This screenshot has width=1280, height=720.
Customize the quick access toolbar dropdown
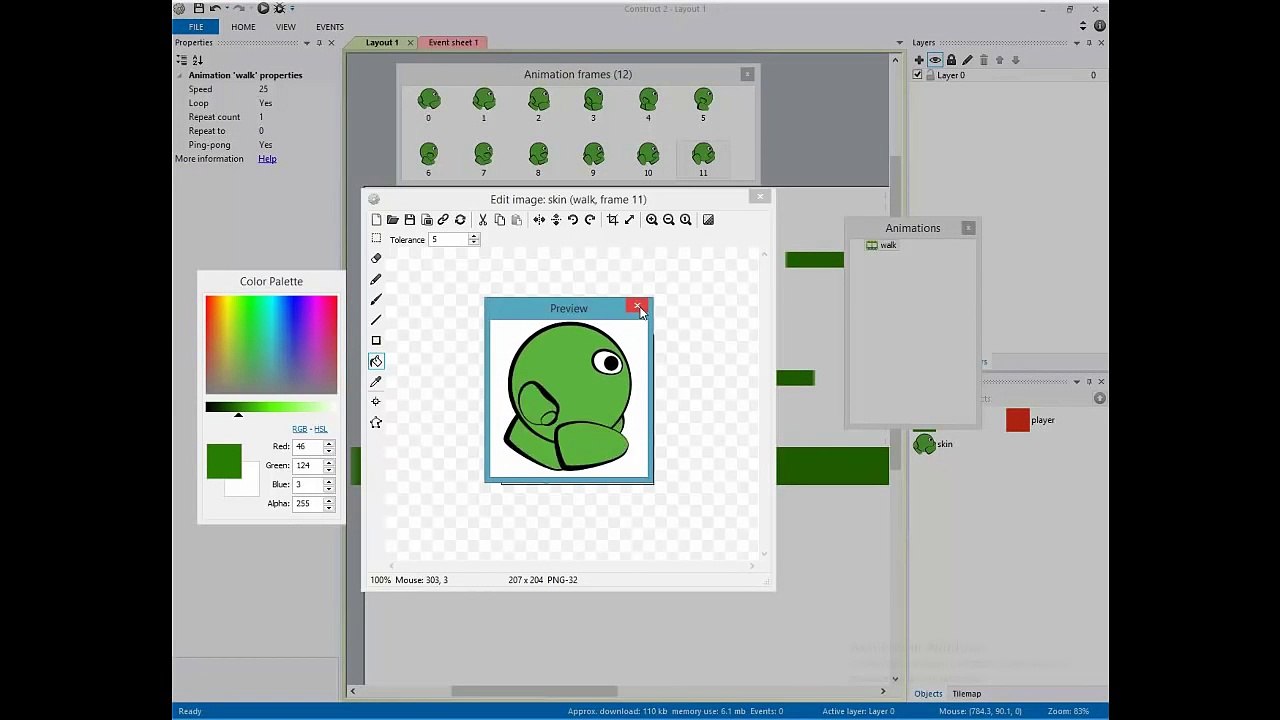click(291, 9)
